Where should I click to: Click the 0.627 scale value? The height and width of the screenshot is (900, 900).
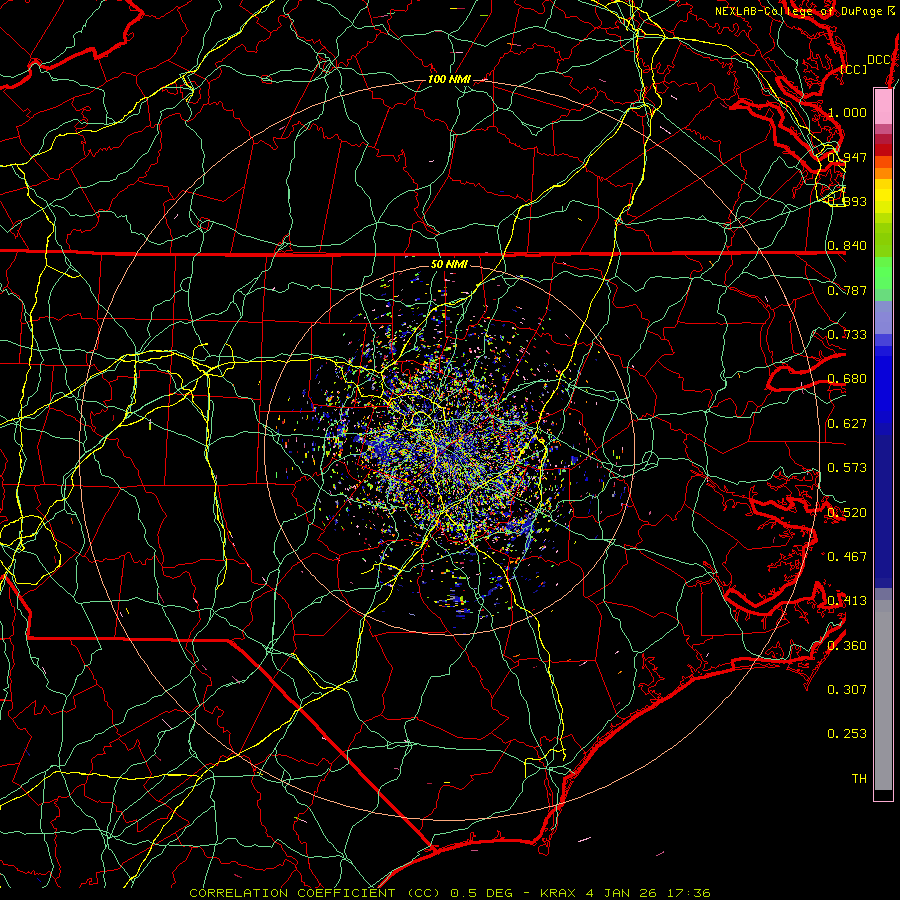click(x=847, y=424)
